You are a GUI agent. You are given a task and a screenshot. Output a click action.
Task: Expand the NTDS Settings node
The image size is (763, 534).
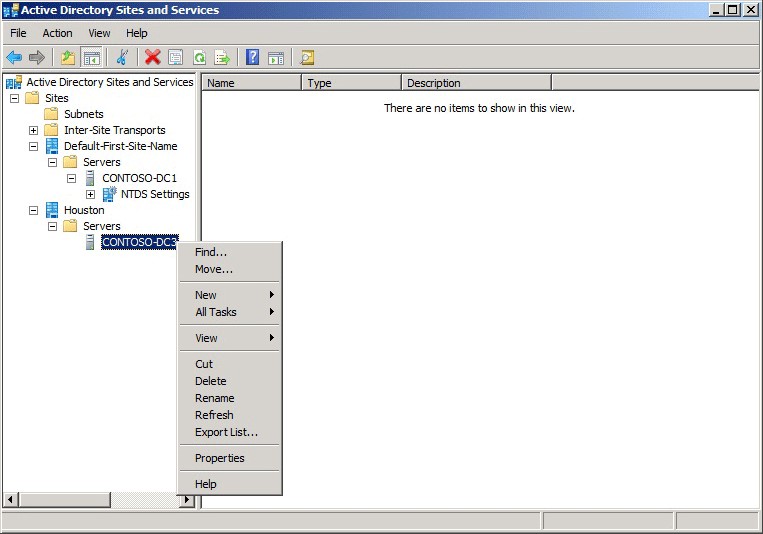pyautogui.click(x=90, y=194)
